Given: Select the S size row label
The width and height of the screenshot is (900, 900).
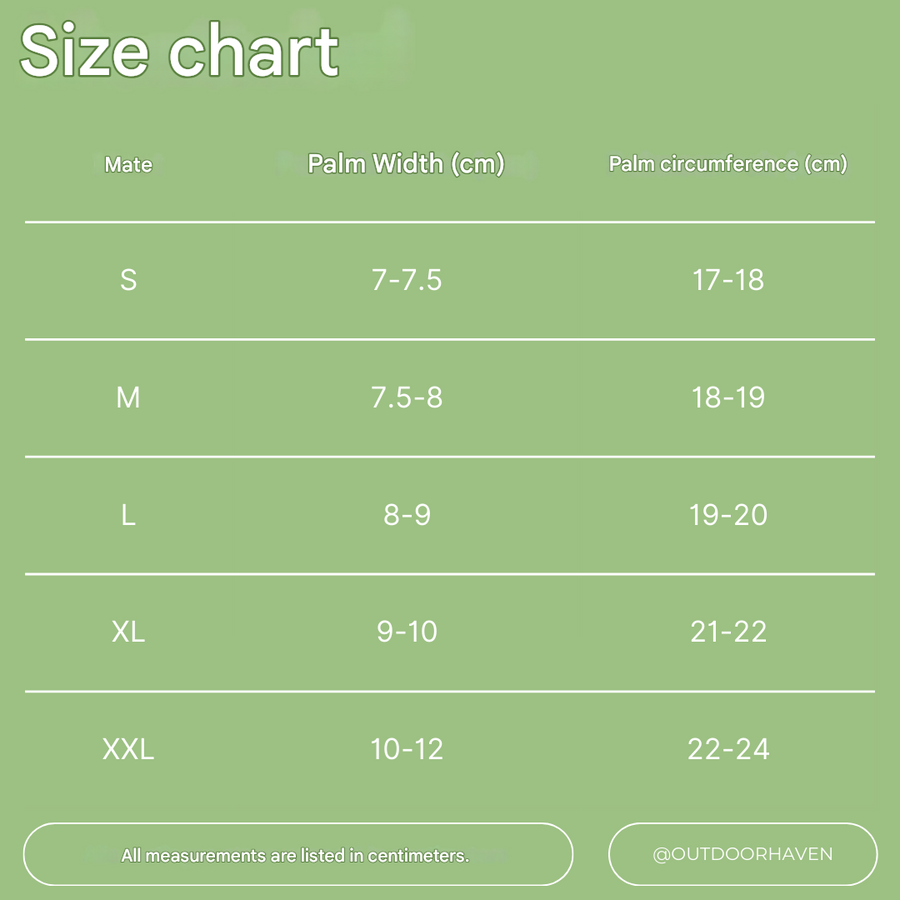Looking at the screenshot, I should (x=128, y=280).
